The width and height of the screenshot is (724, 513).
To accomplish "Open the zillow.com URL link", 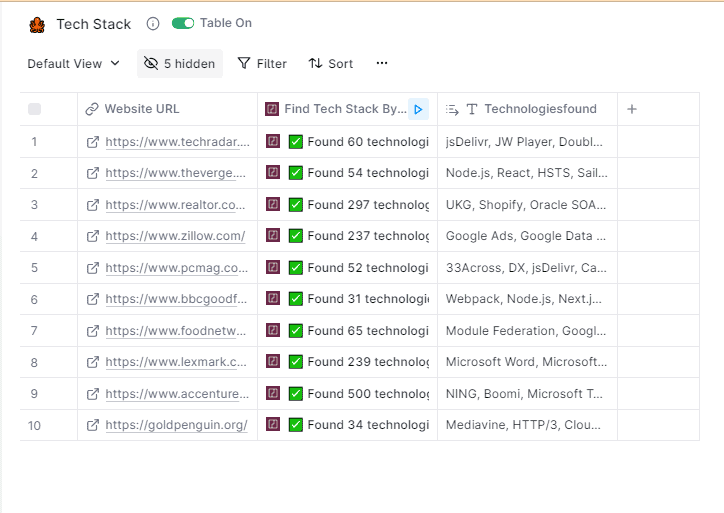I will click(175, 236).
